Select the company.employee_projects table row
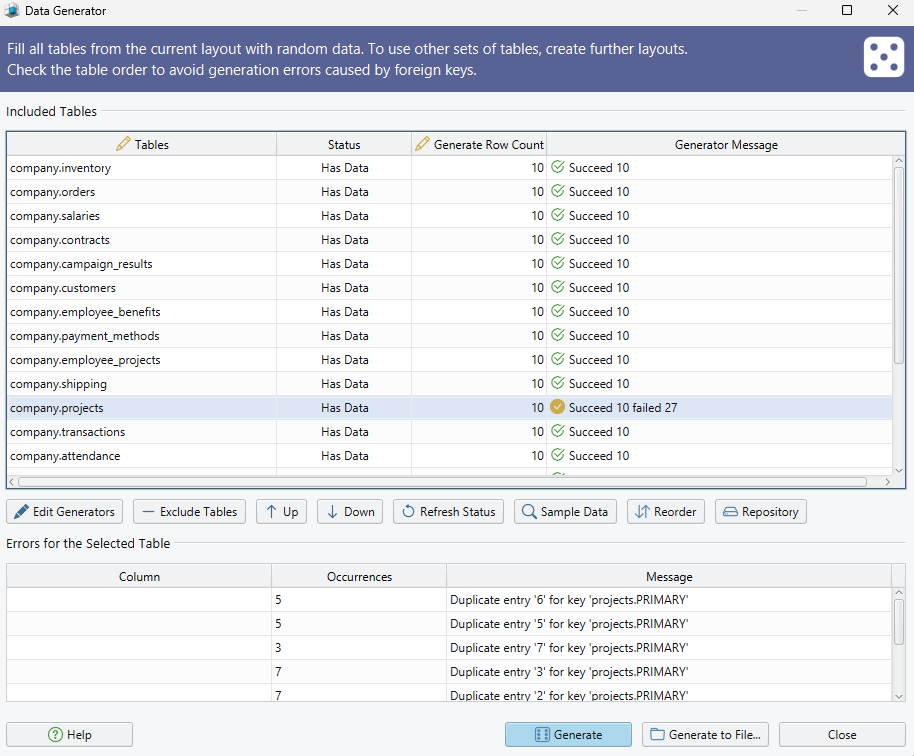 [x=449, y=360]
